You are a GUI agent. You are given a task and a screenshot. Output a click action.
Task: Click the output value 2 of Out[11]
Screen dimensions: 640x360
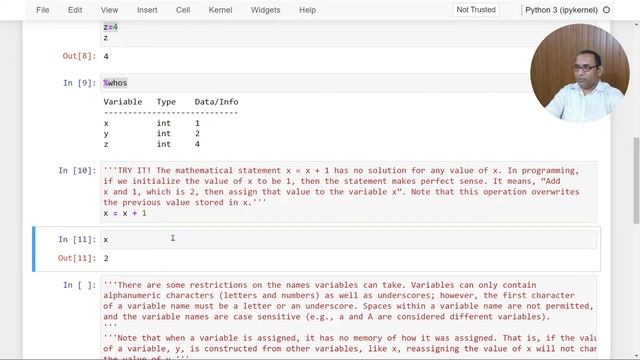(106, 258)
